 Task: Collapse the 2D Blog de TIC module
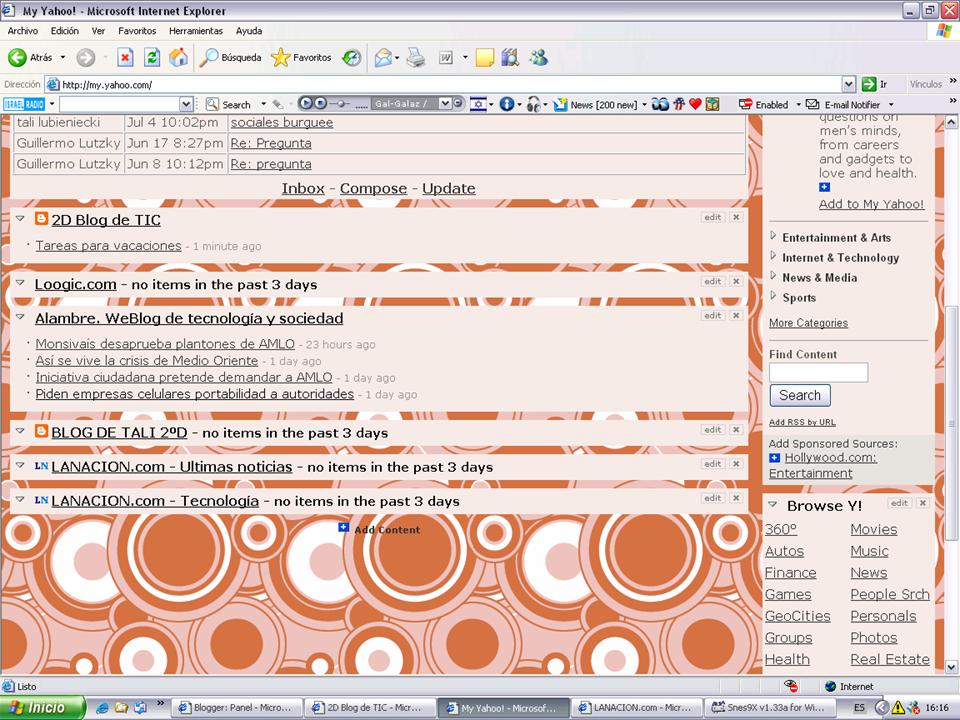tap(20, 218)
